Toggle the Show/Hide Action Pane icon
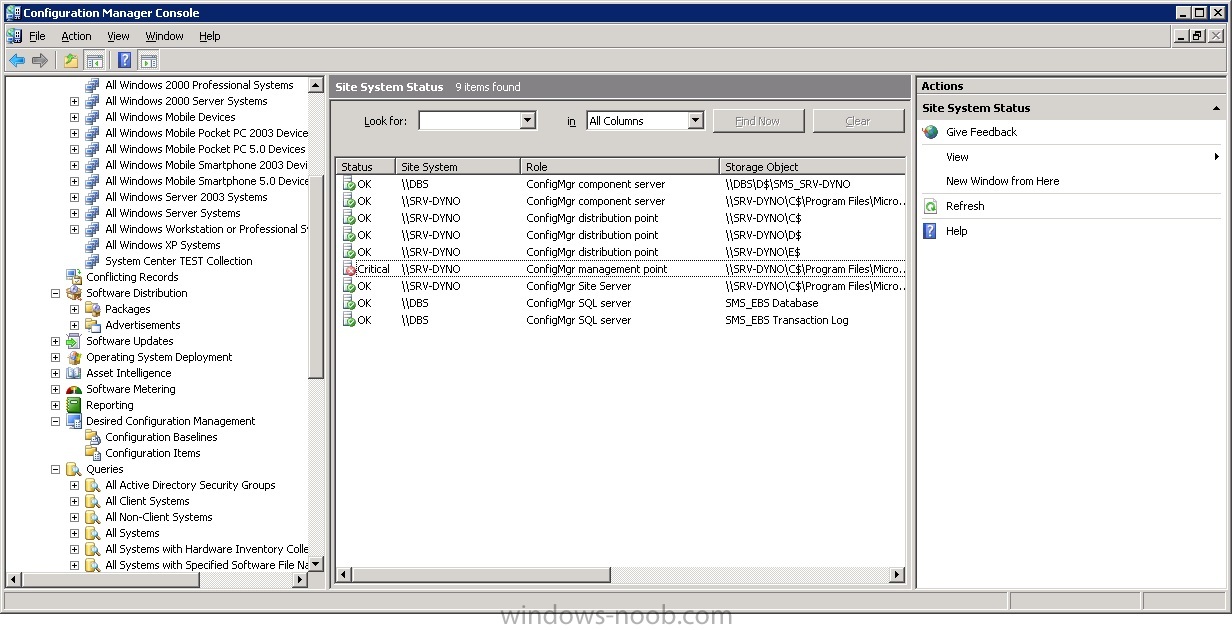Screen dimensions: 1232x630 [x=148, y=60]
